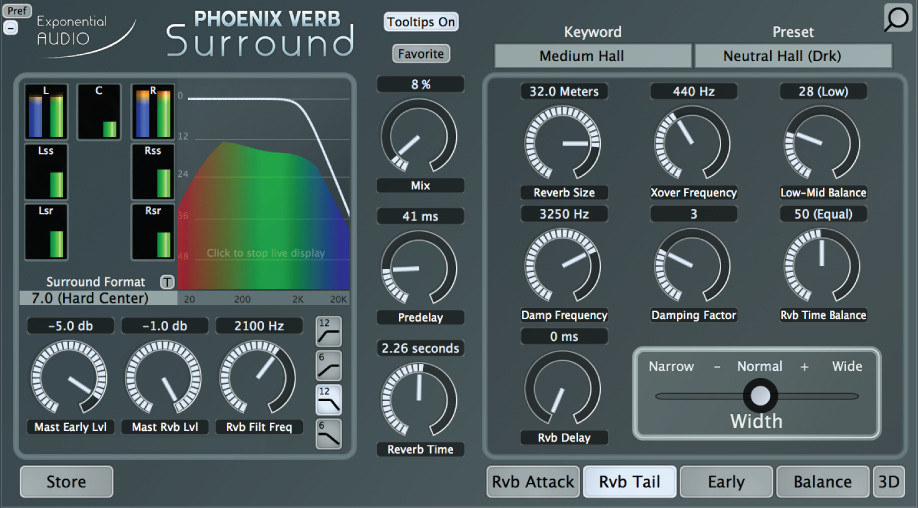Image resolution: width=918 pixels, height=508 pixels.
Task: Switch to the Balance tab
Action: pos(823,482)
